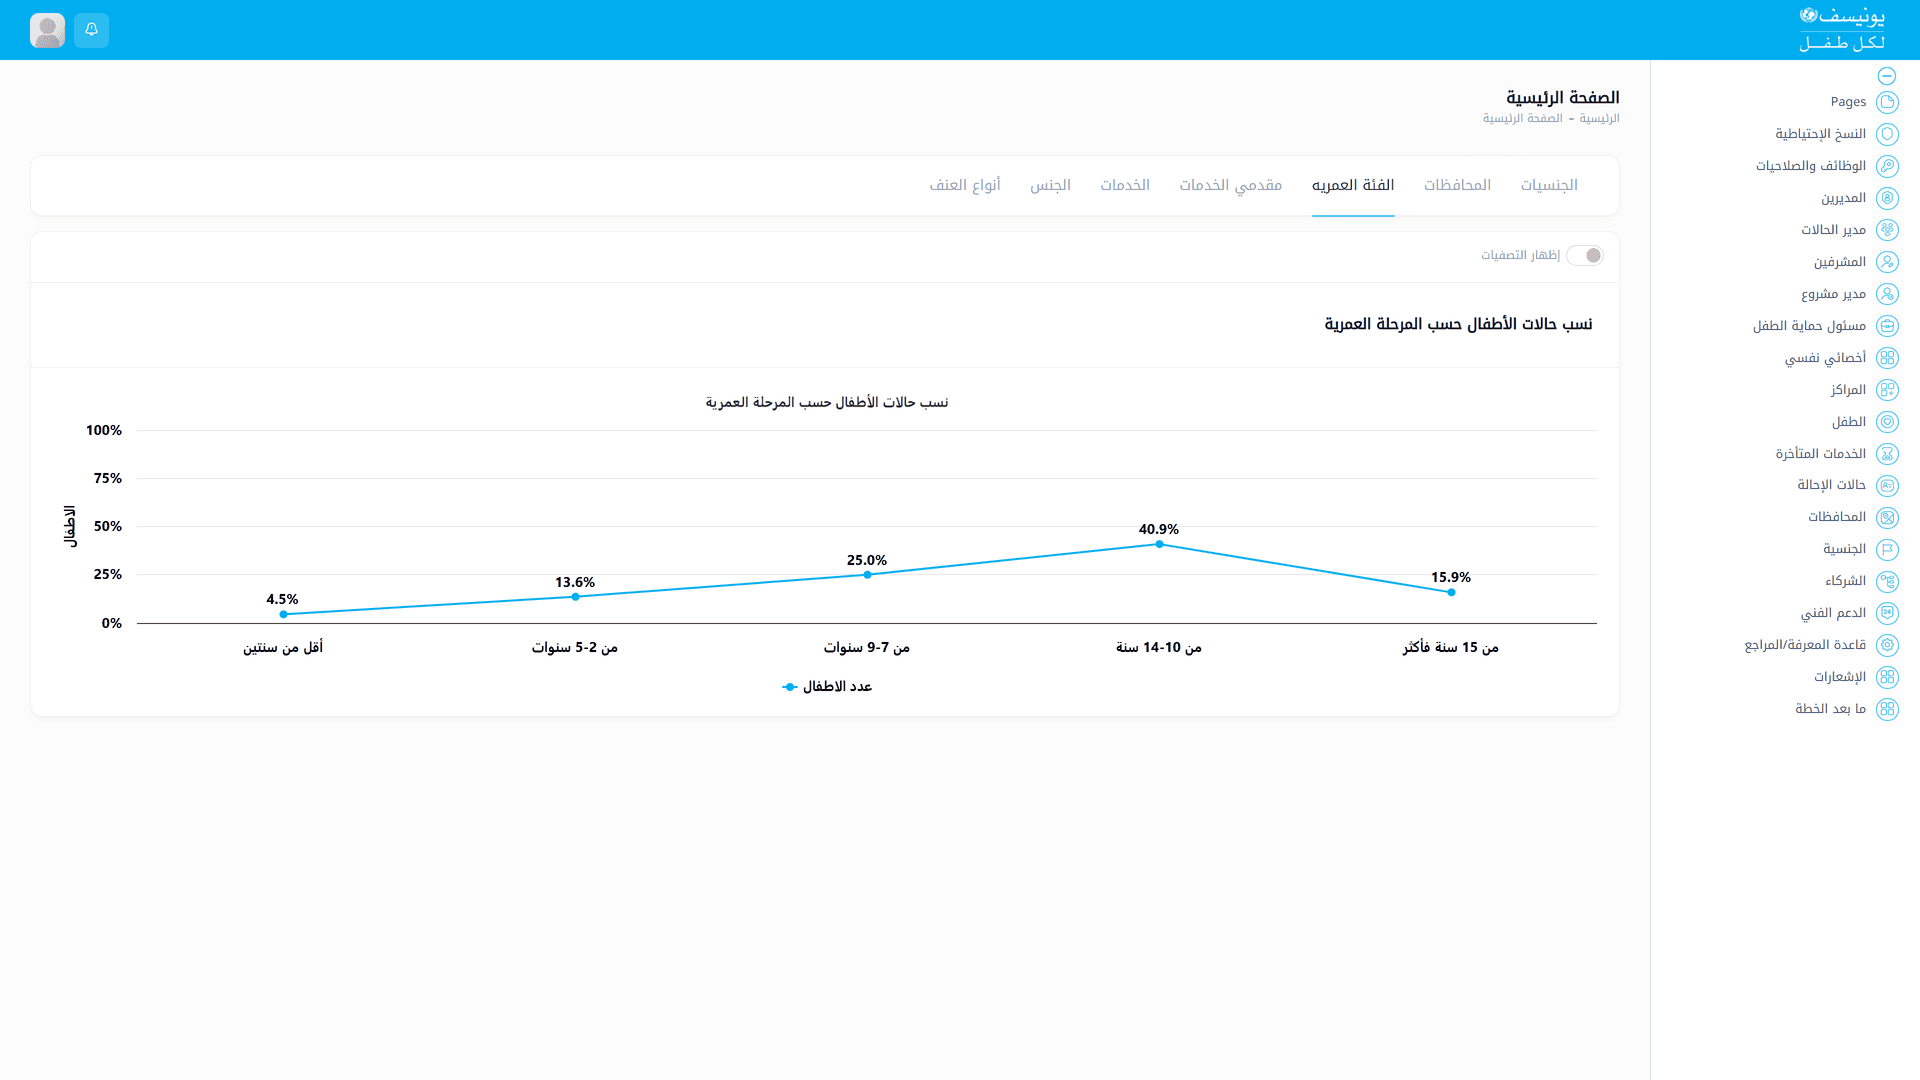Click the النسخ الإحتياطية backup icon
1920x1080 pixels.
(x=1887, y=134)
